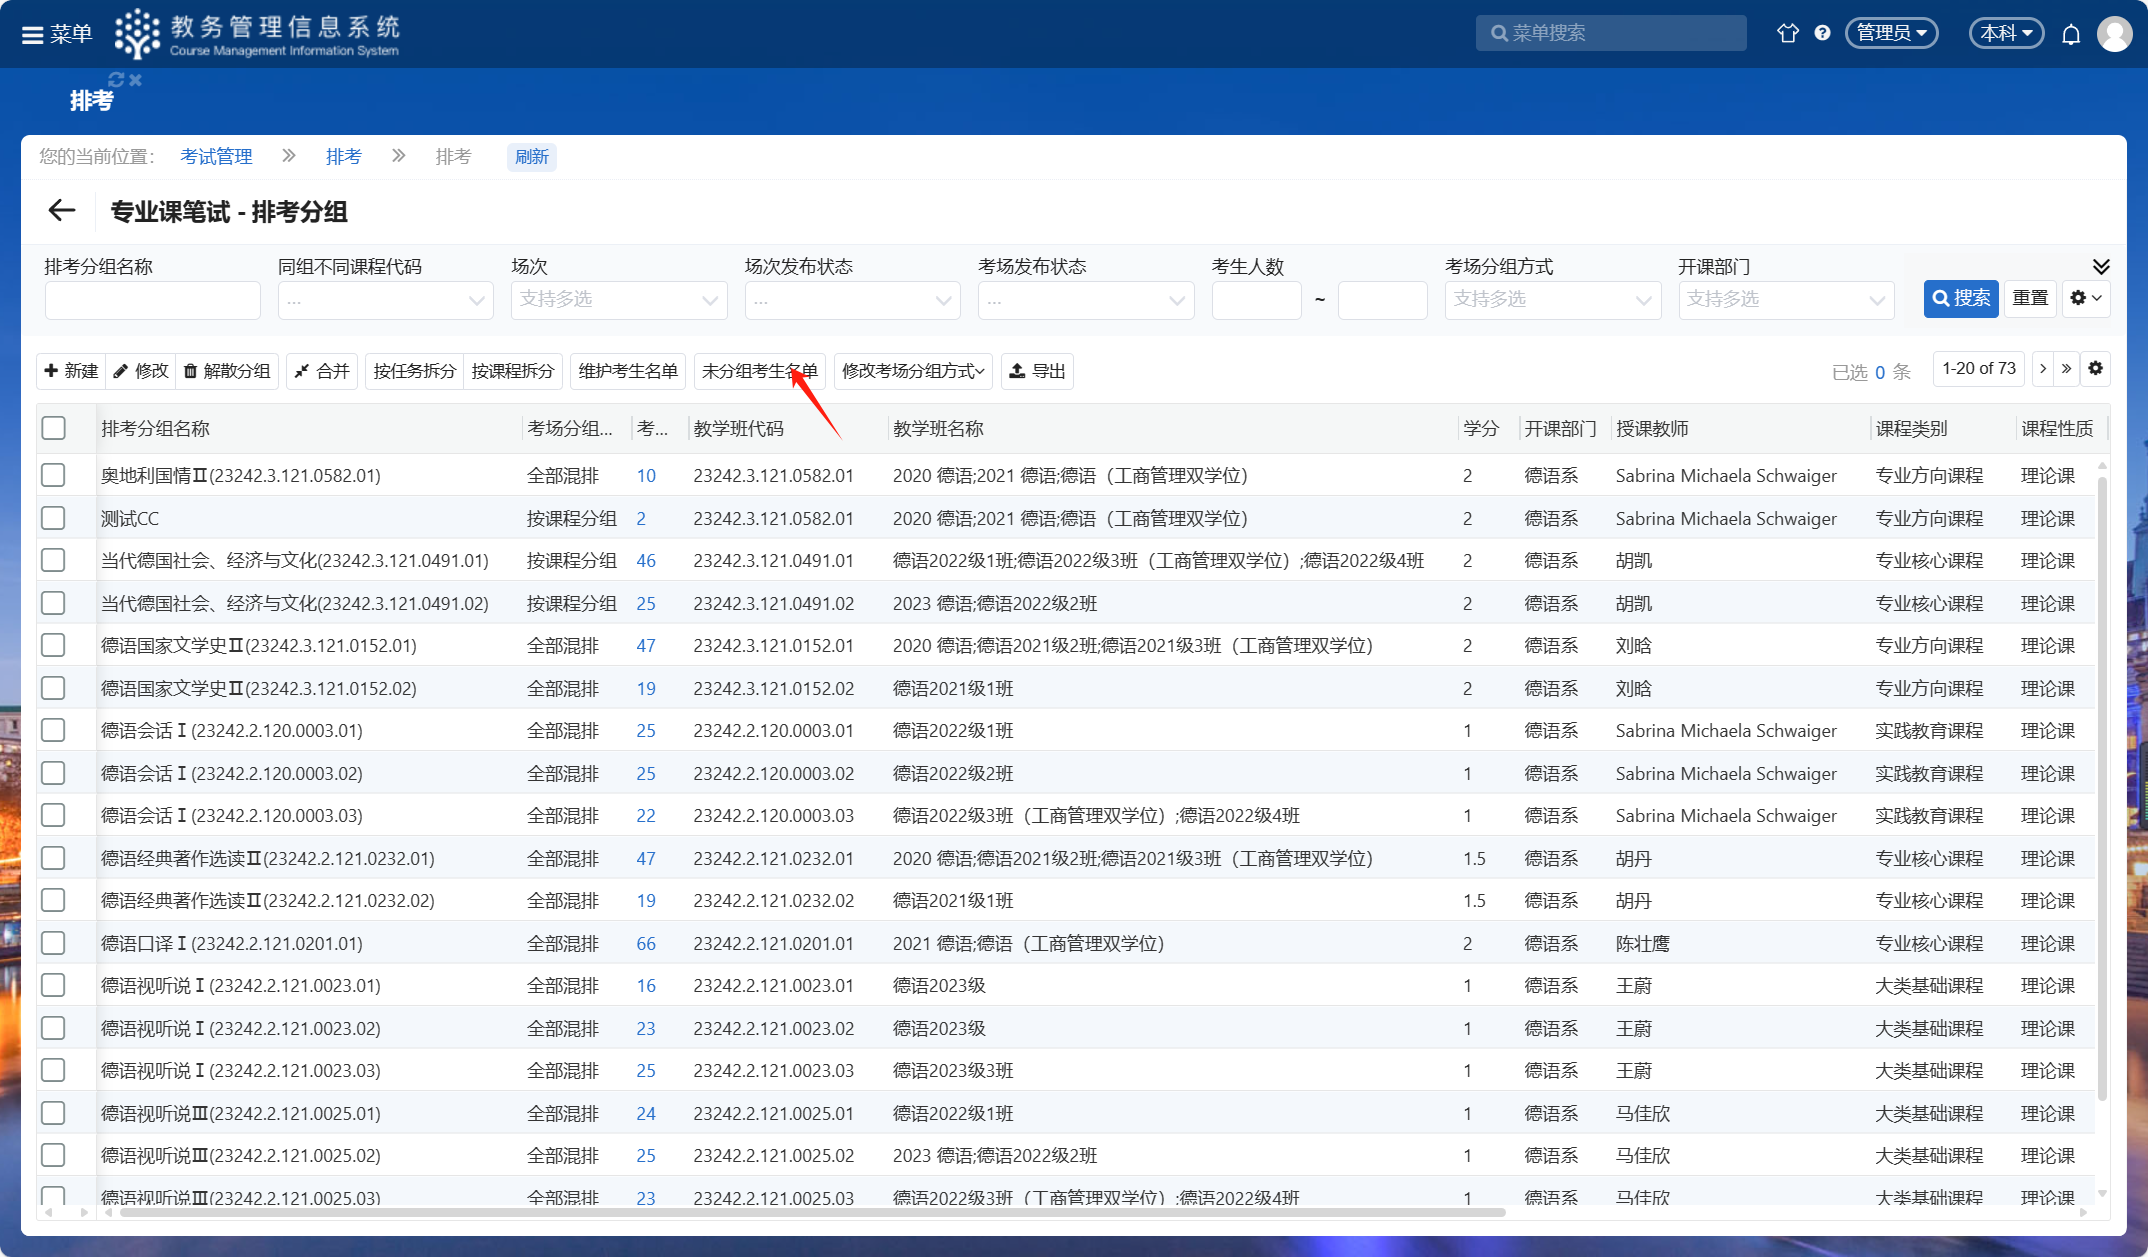The width and height of the screenshot is (2148, 1257).
Task: Open table column settings gear icon
Action: (2096, 369)
